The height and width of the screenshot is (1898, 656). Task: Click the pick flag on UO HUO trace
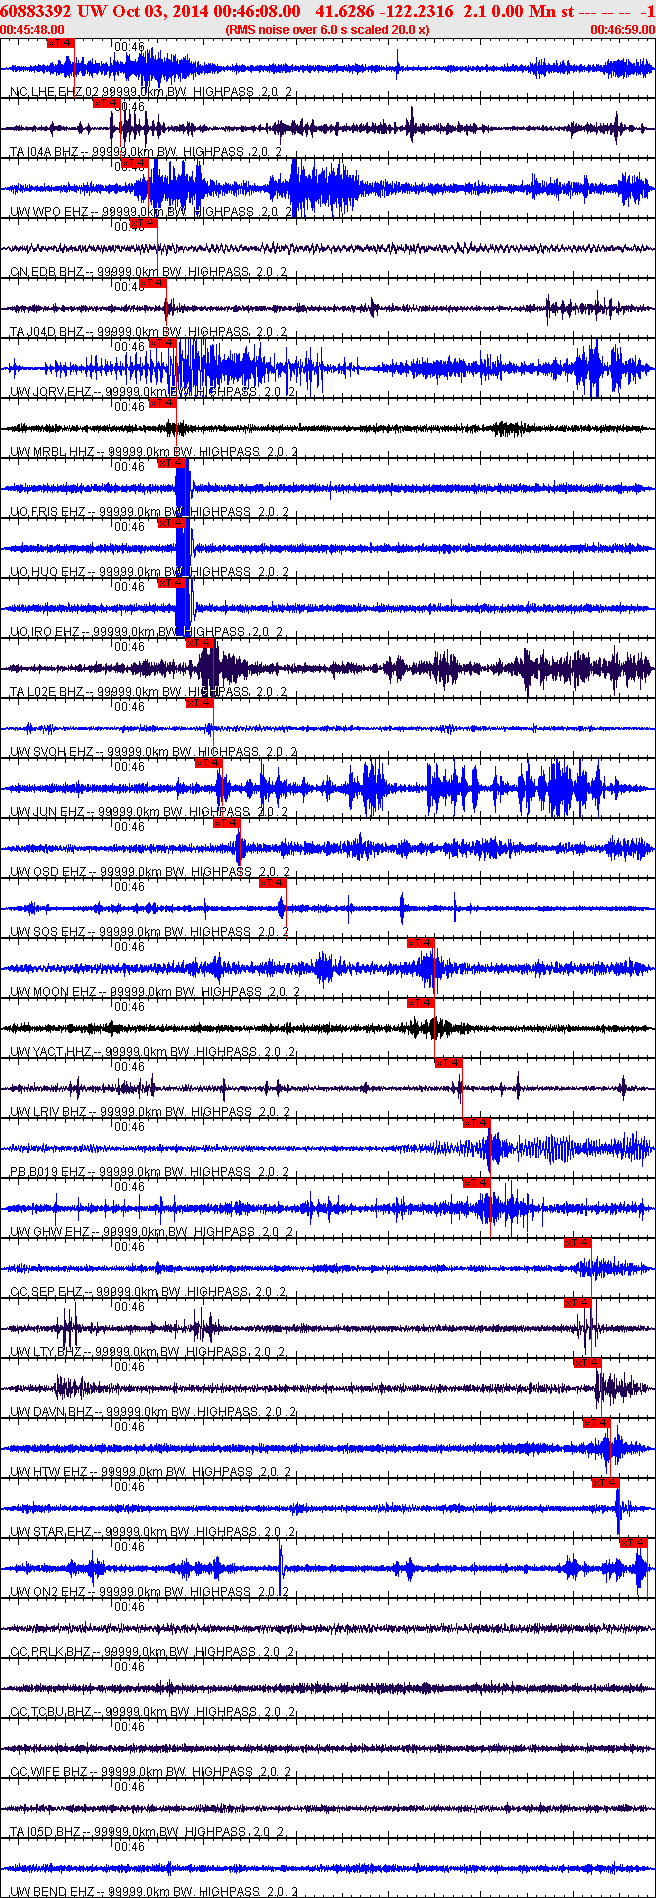click(172, 523)
